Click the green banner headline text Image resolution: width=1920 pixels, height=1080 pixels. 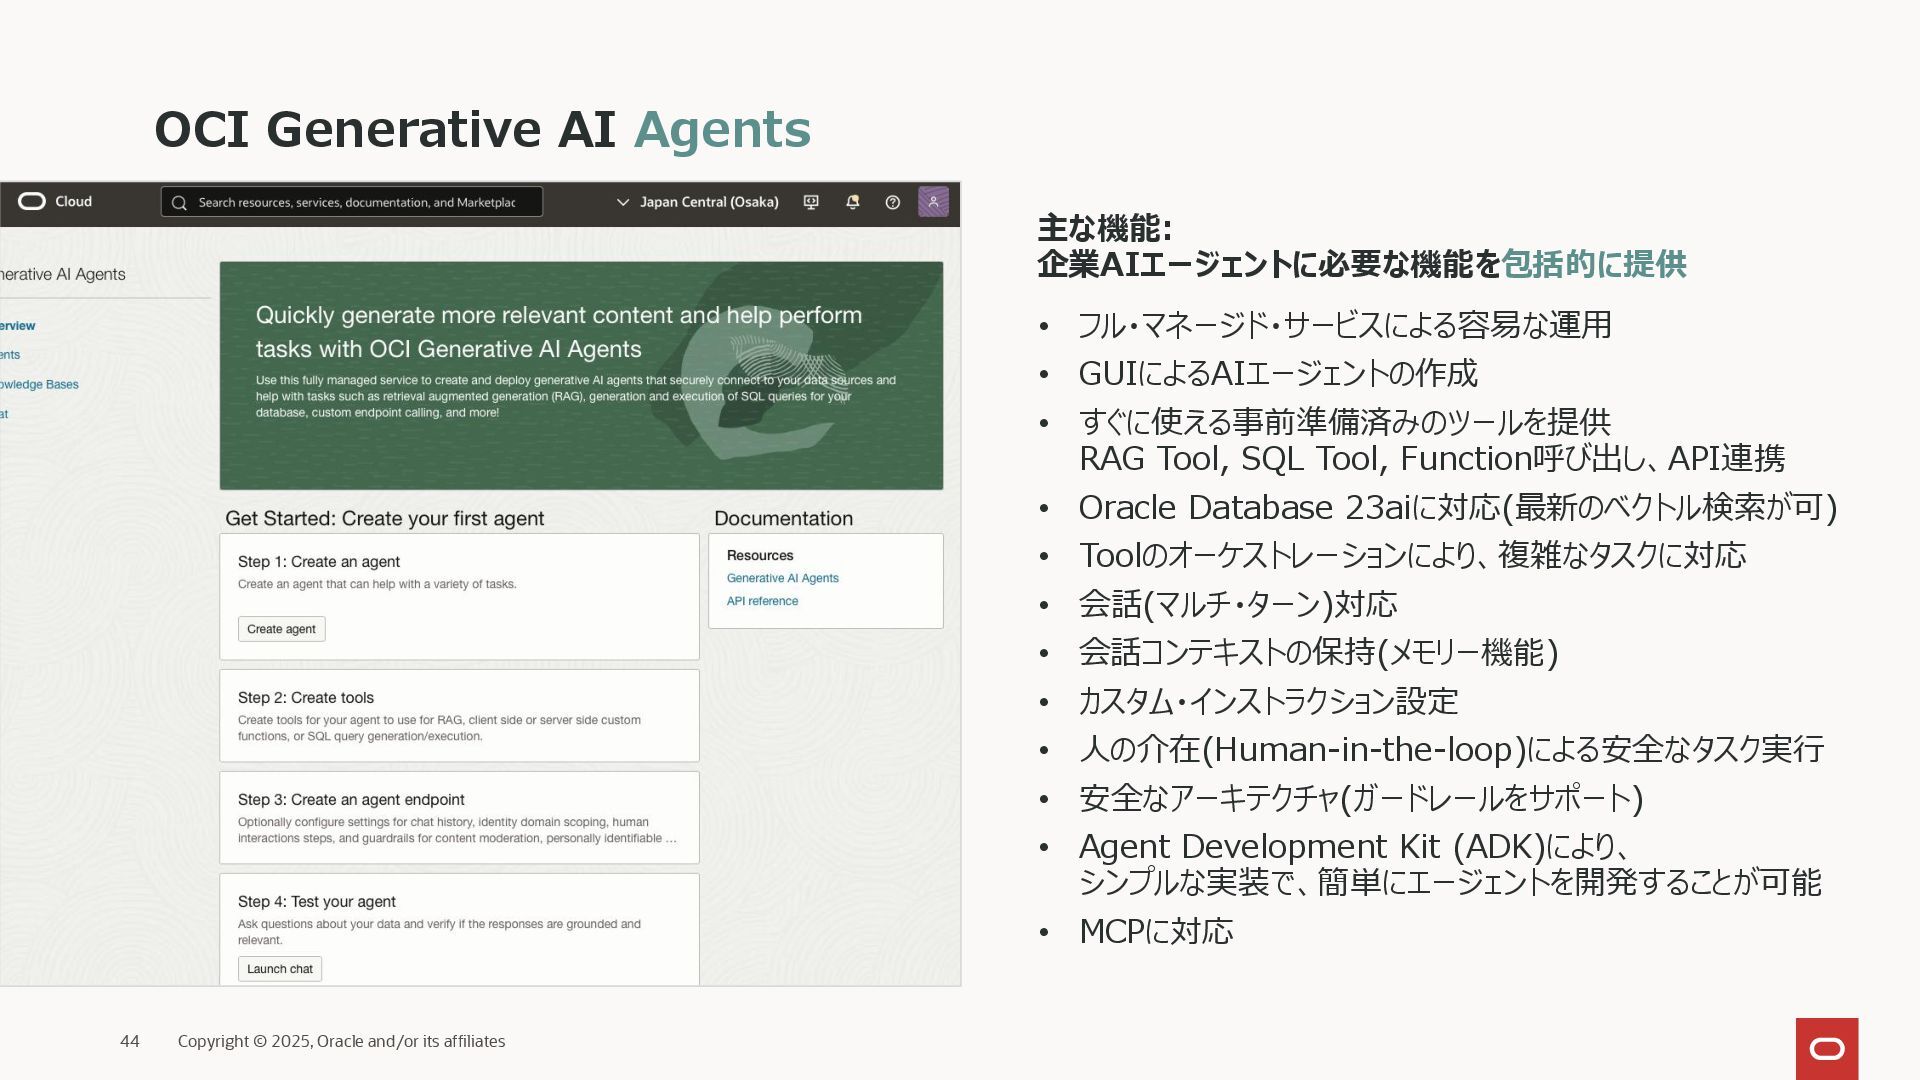(558, 332)
